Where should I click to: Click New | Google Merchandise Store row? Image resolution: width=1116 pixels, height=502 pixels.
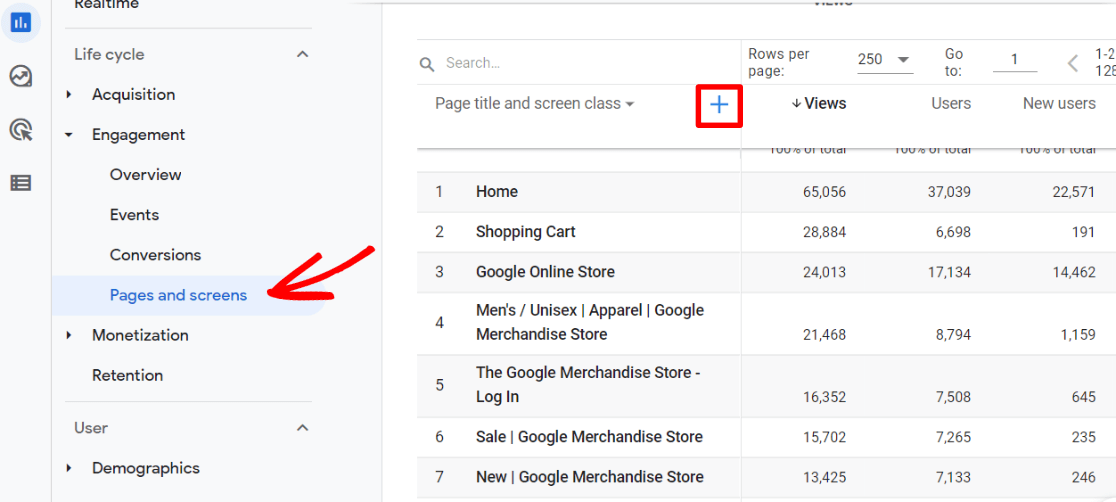coord(589,476)
